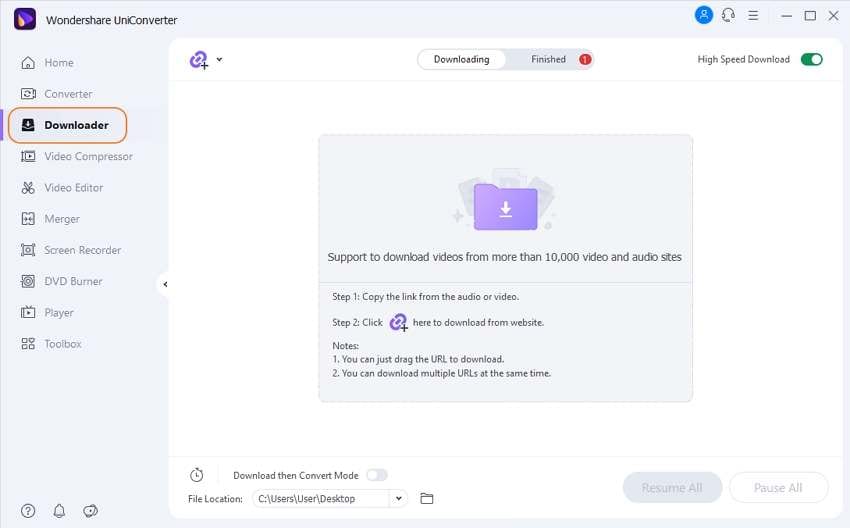Open Screen Recorder in the sidebar
The height and width of the screenshot is (528, 850).
click(70, 250)
